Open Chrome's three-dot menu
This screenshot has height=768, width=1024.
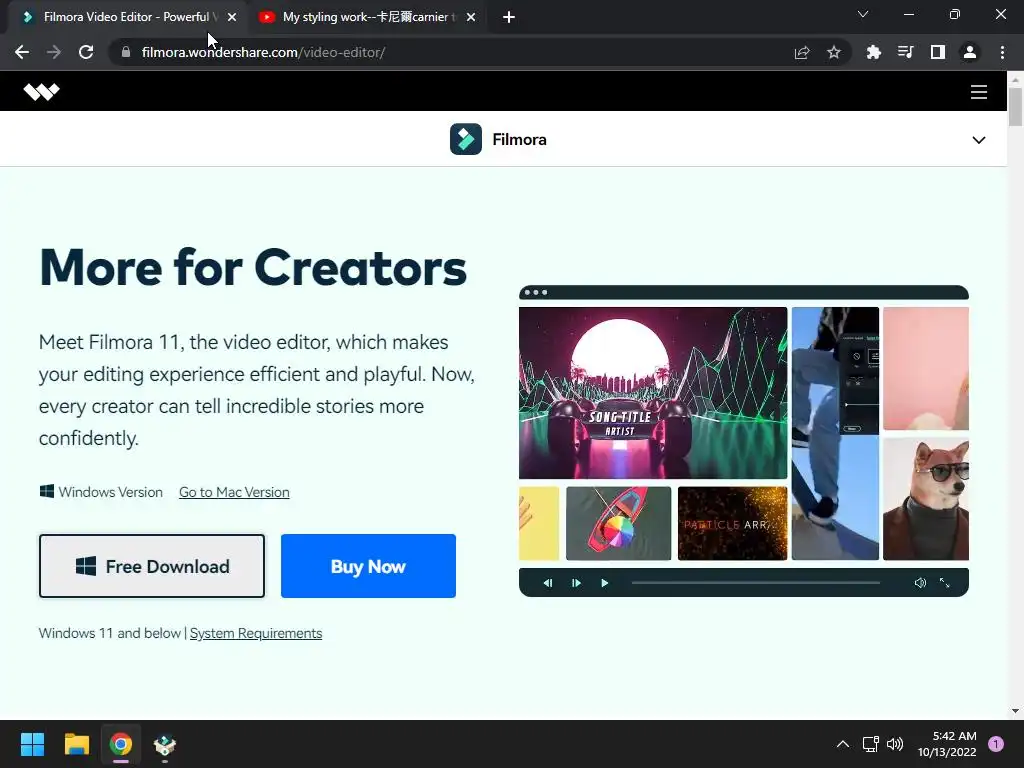pos(1002,52)
